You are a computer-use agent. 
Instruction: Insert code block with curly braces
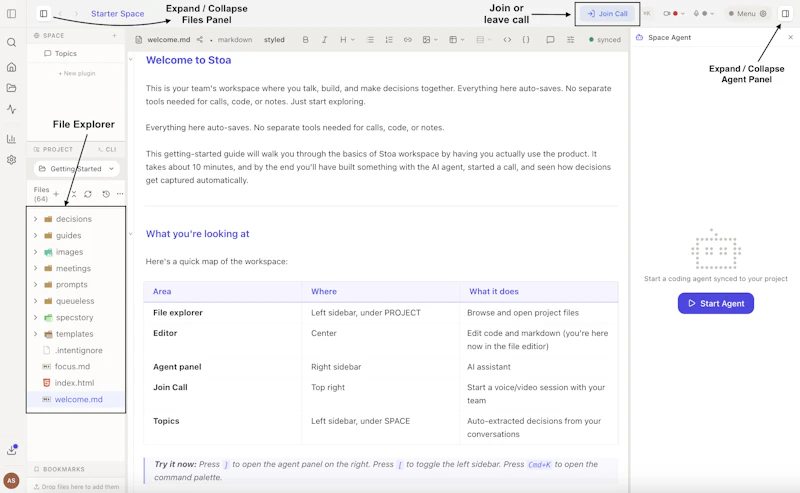pos(526,40)
